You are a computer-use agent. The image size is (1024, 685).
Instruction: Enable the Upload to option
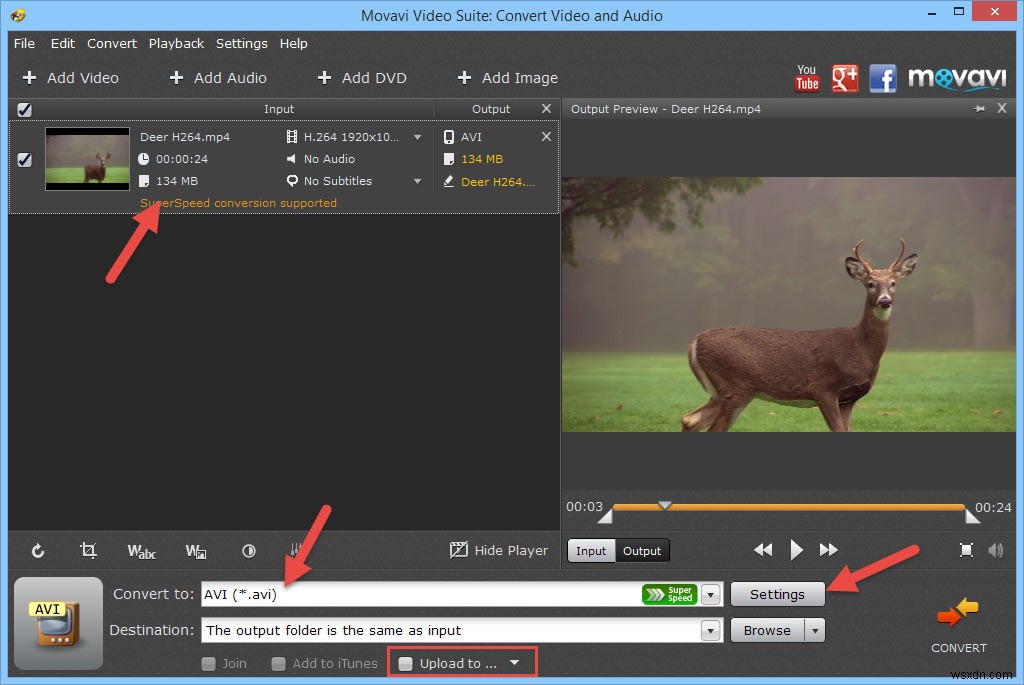(x=404, y=662)
